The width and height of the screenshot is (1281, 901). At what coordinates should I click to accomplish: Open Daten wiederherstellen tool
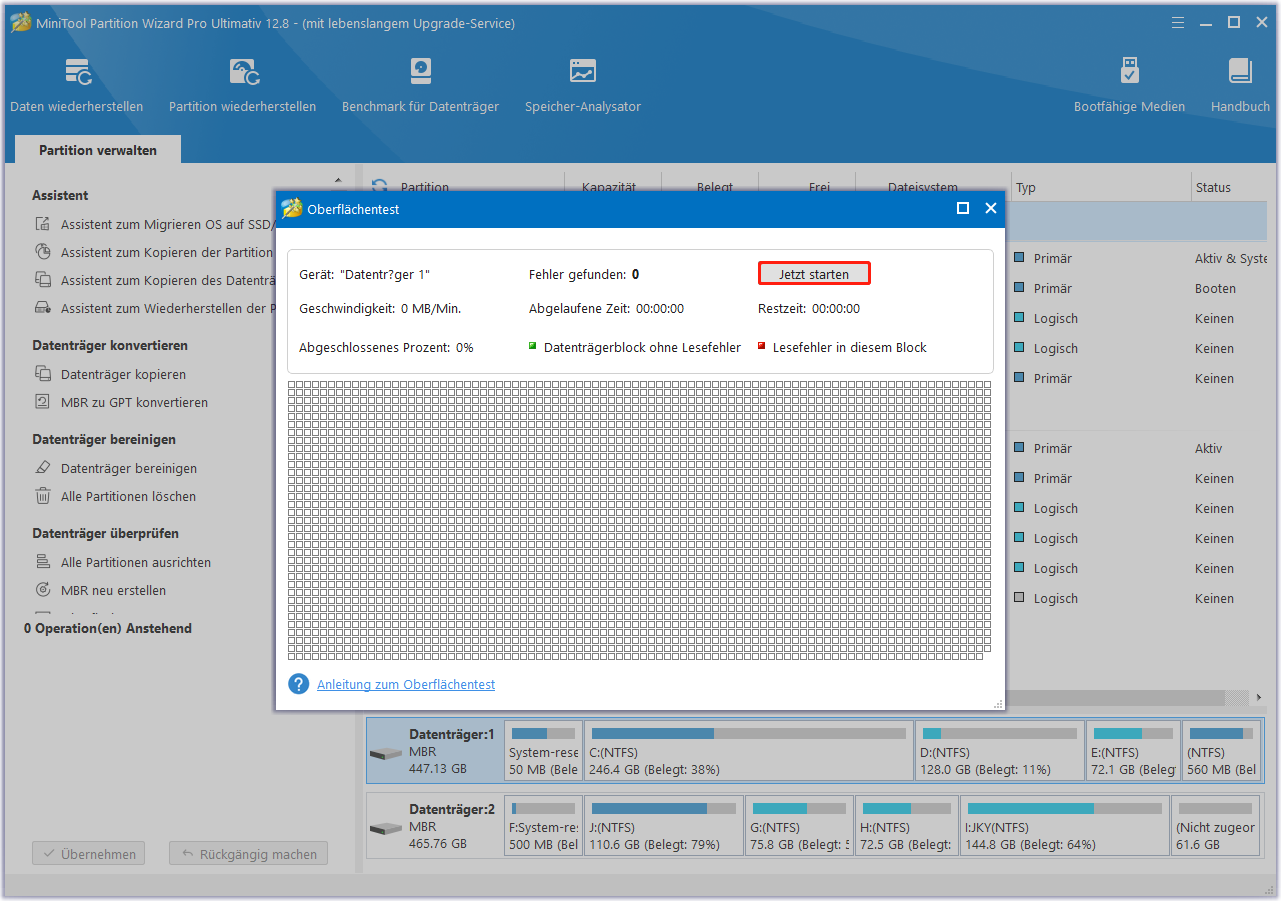[77, 85]
